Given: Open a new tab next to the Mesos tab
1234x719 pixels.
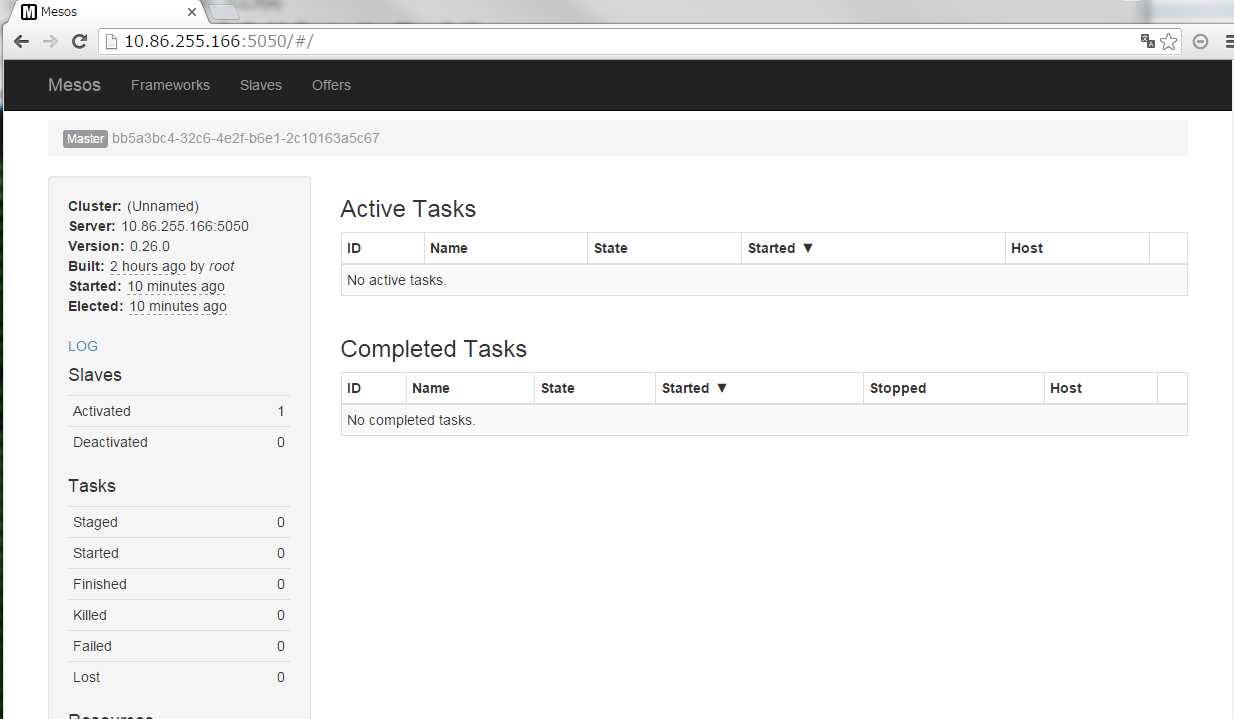Looking at the screenshot, I should (224, 12).
